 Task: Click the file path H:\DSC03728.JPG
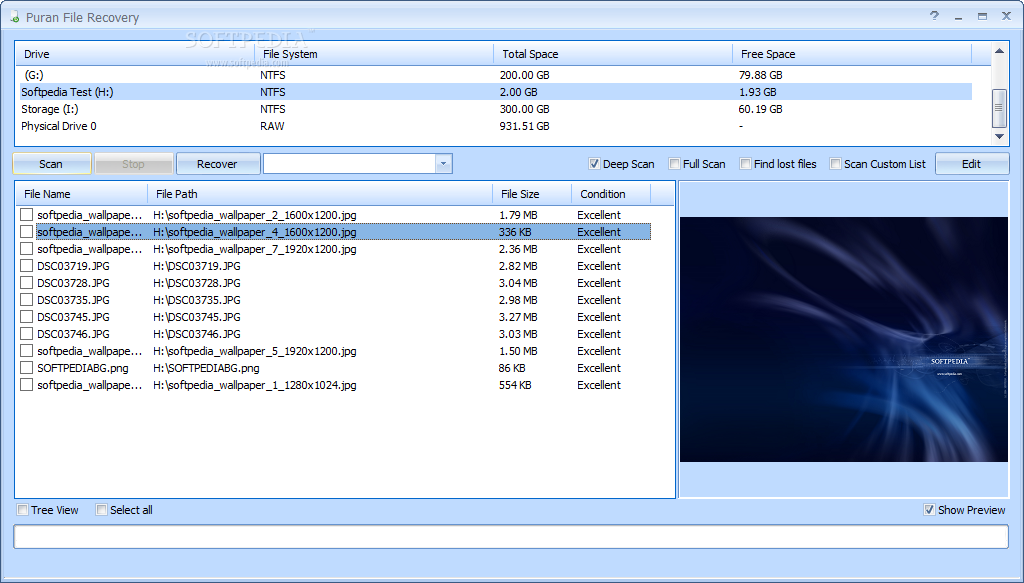pos(197,283)
